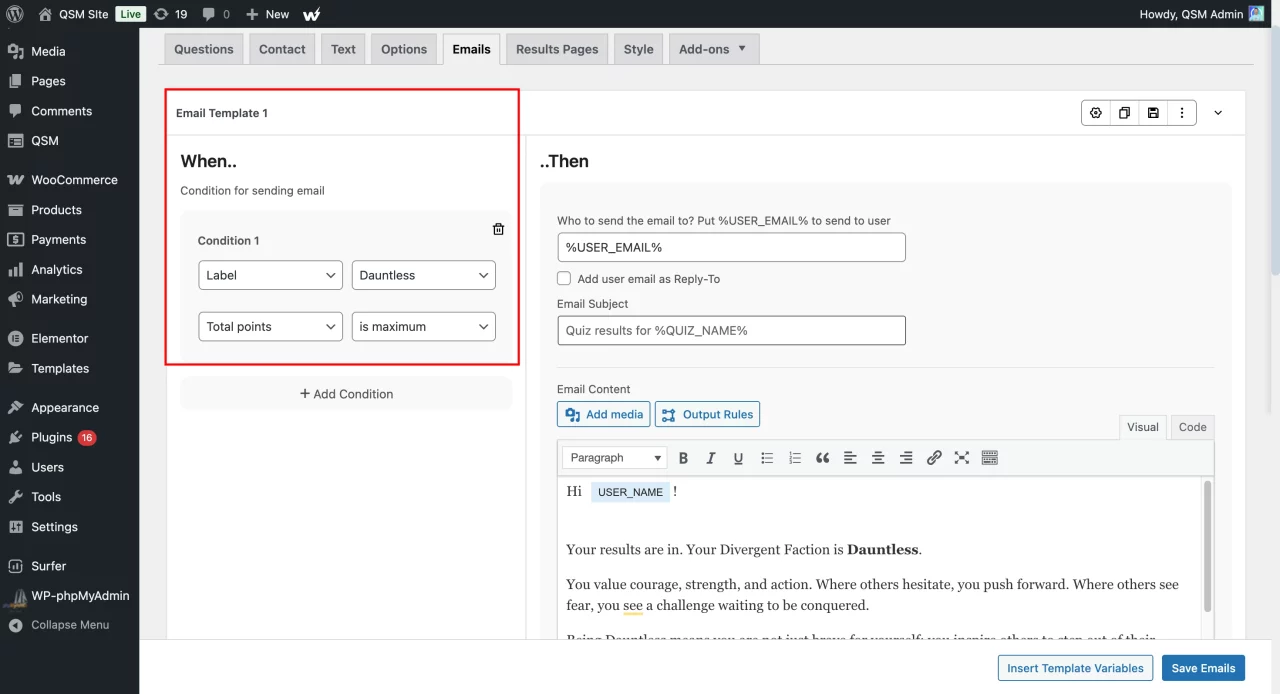Image resolution: width=1280 pixels, height=694 pixels.
Task: Align text right in editor
Action: (906, 458)
